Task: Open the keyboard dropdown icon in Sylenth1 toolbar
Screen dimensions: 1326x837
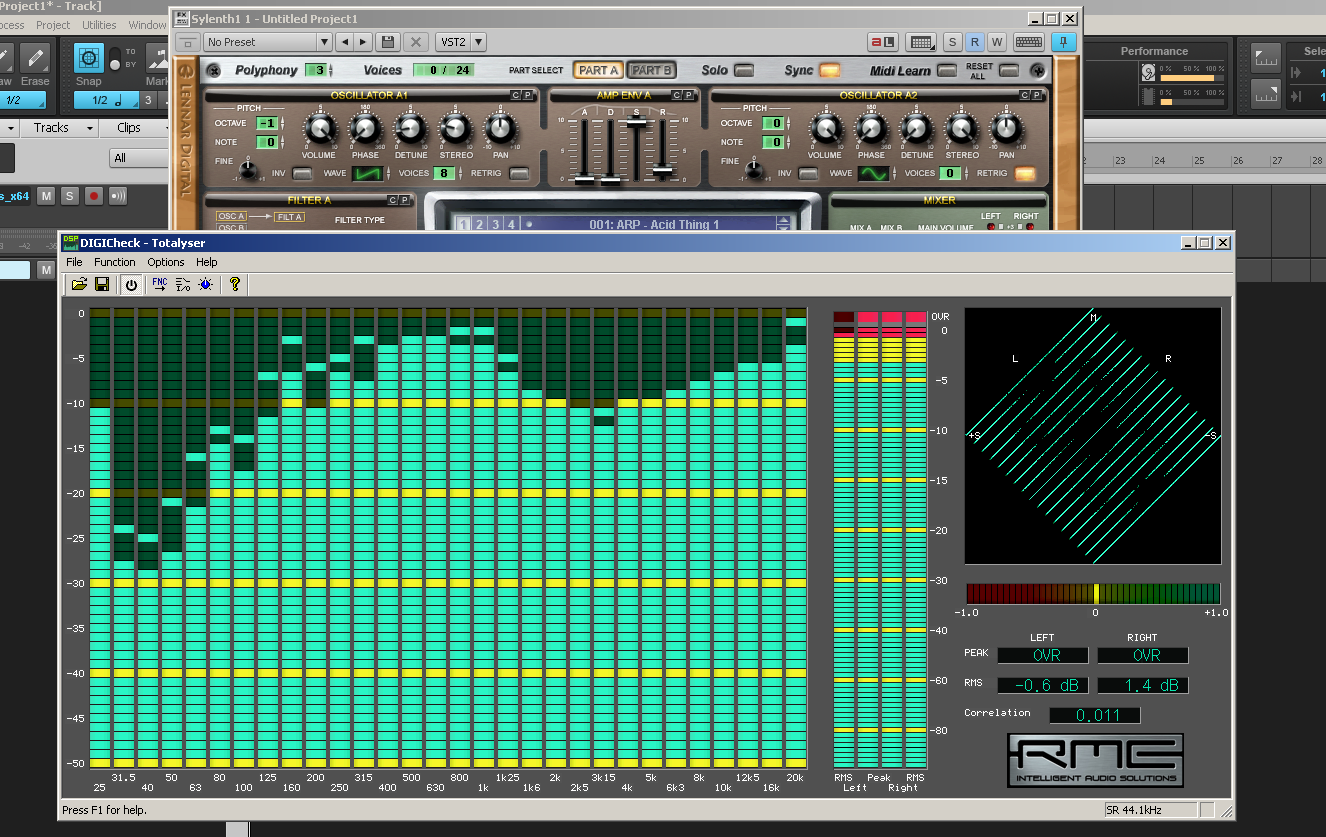Action: tap(921, 42)
